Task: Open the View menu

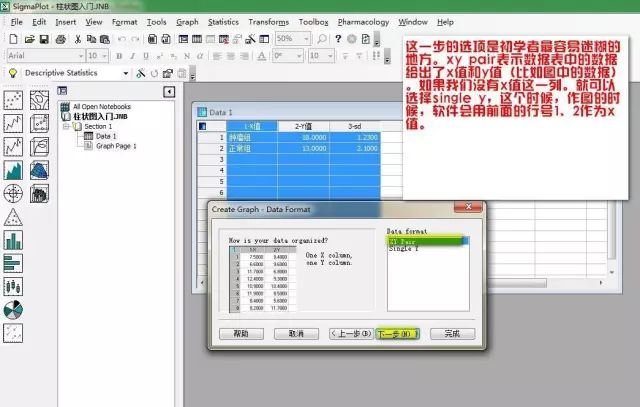Action: (93, 22)
